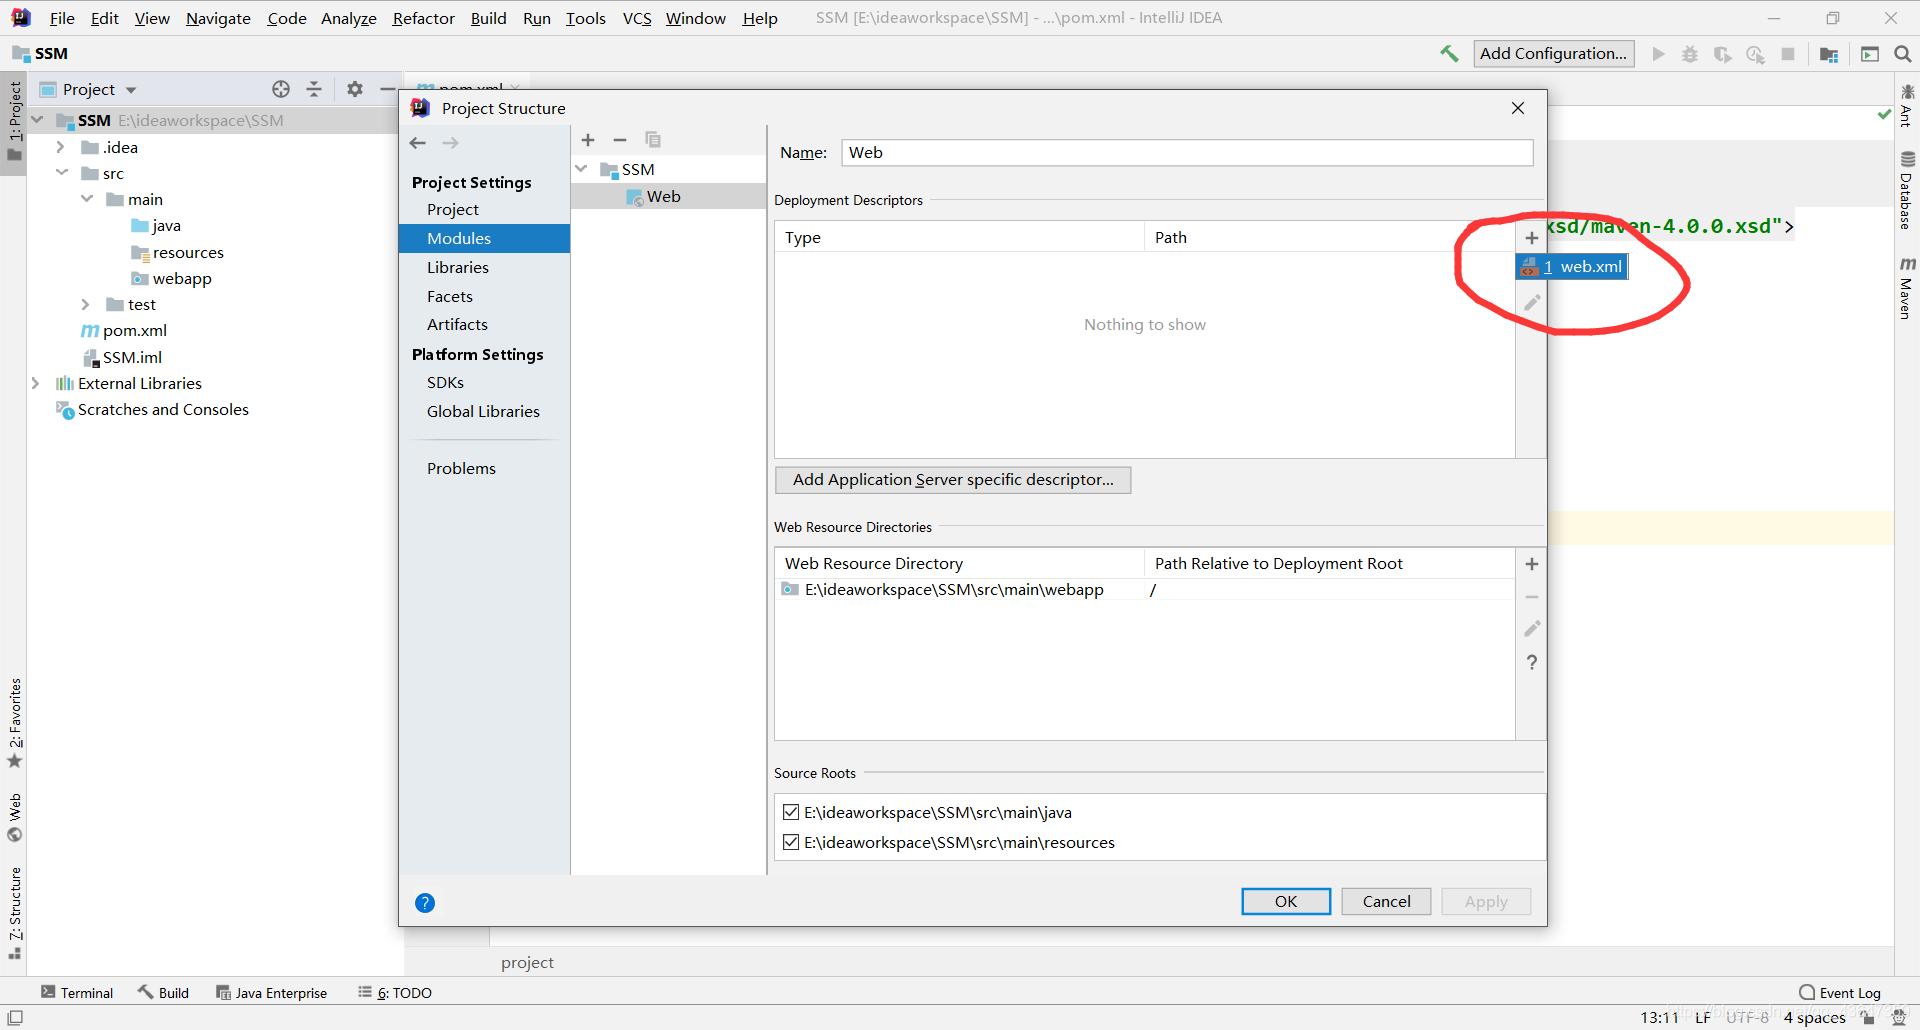This screenshot has height=1030, width=1920.
Task: Expand the .idea folder
Action: click(61, 147)
